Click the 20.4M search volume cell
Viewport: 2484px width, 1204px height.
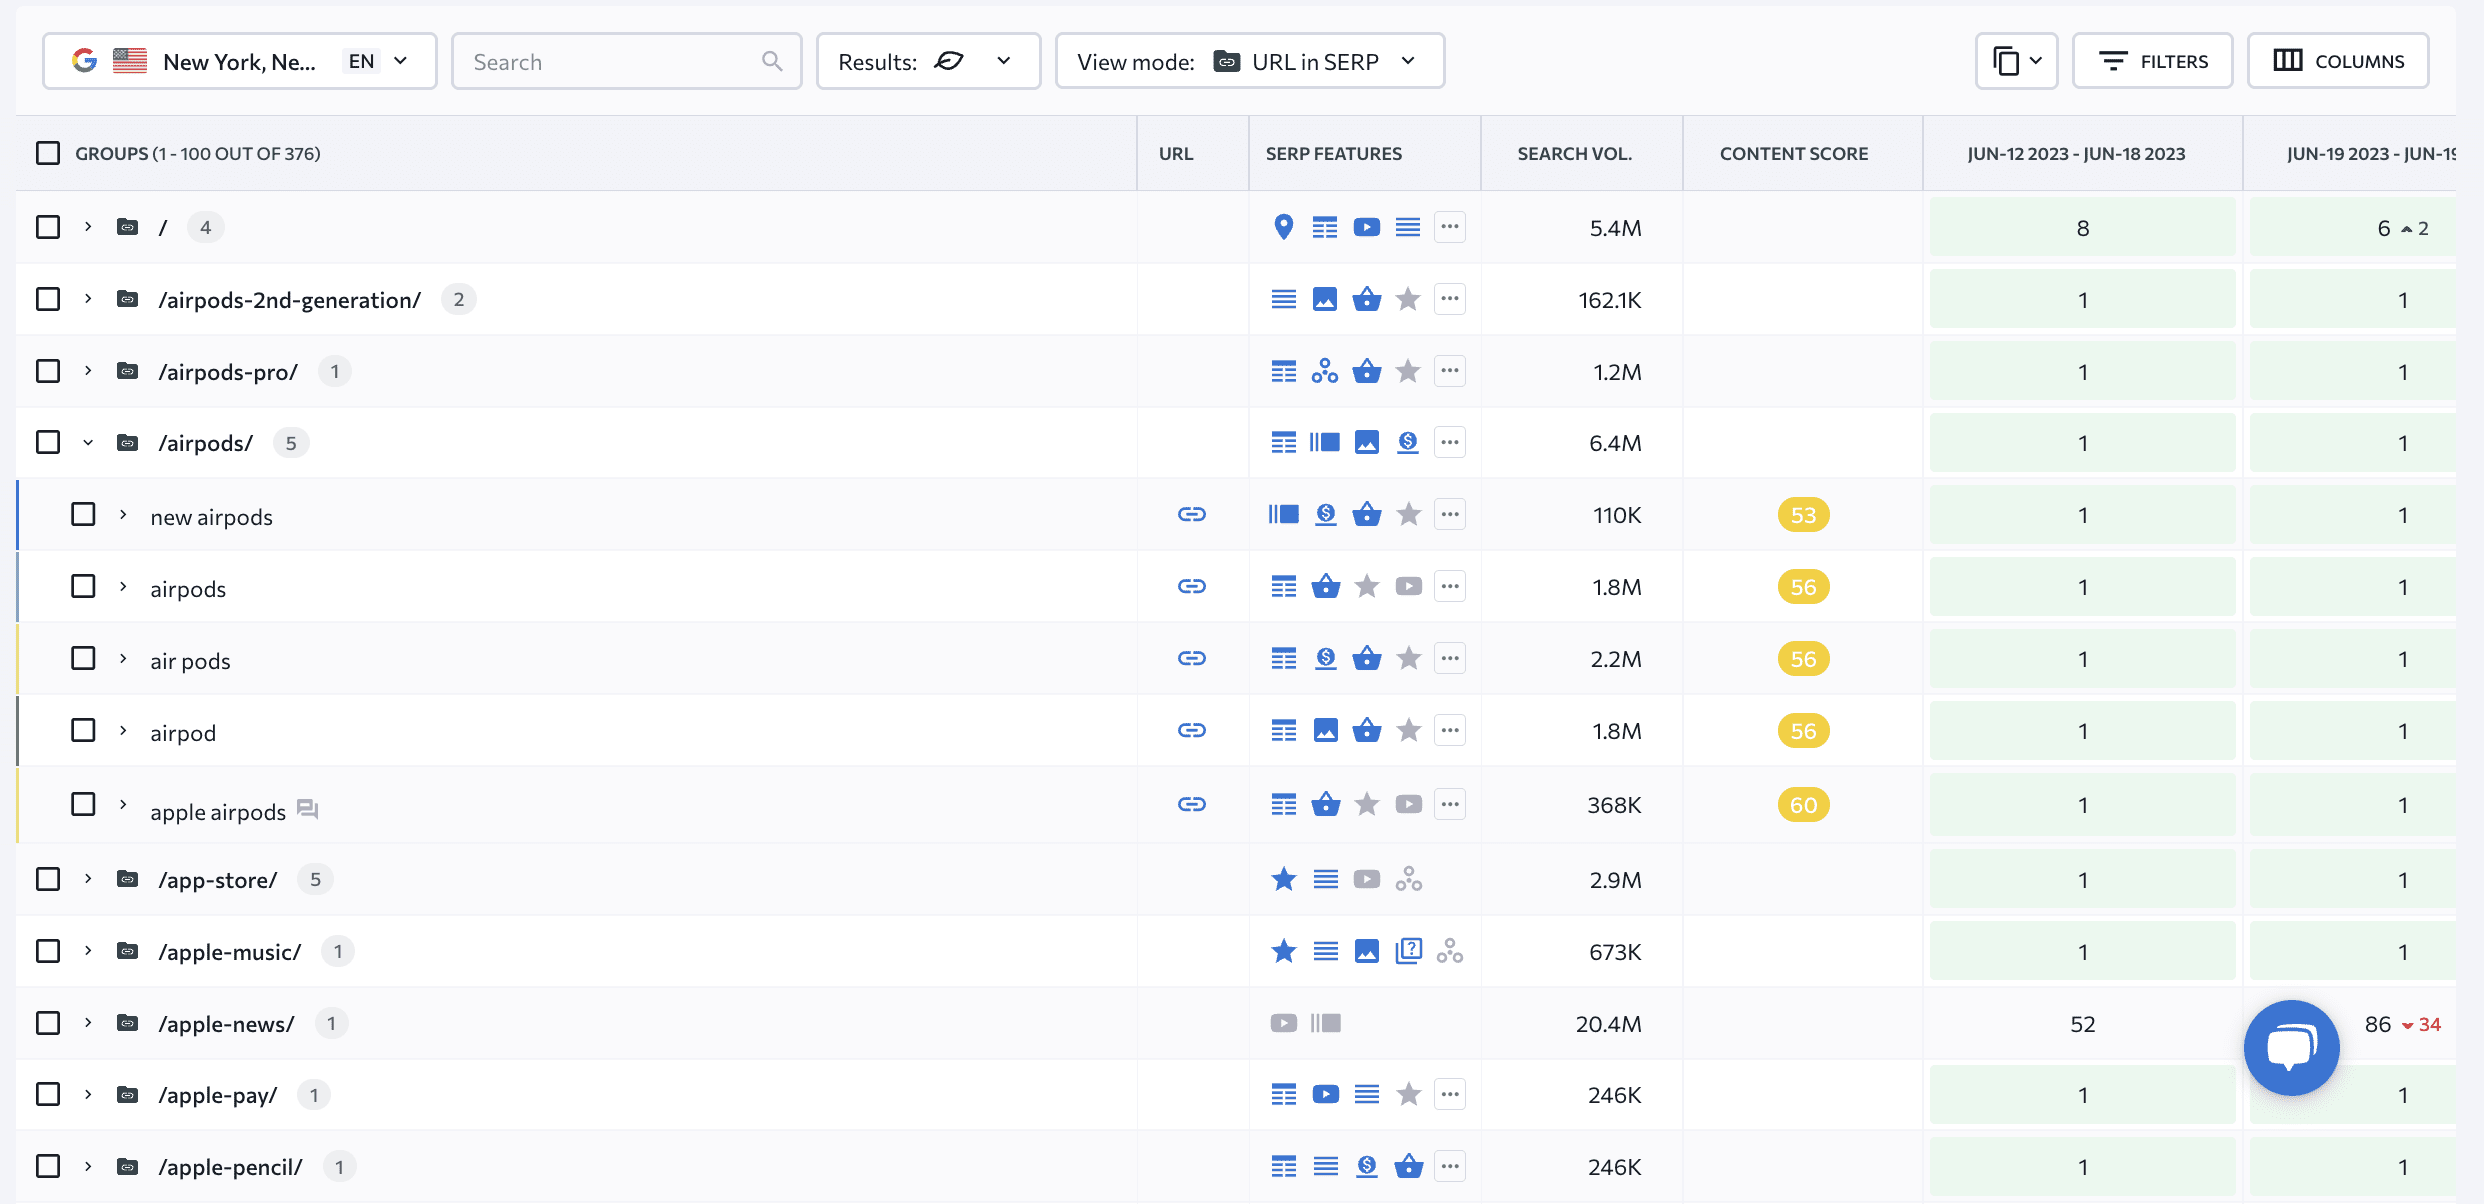click(1608, 1023)
